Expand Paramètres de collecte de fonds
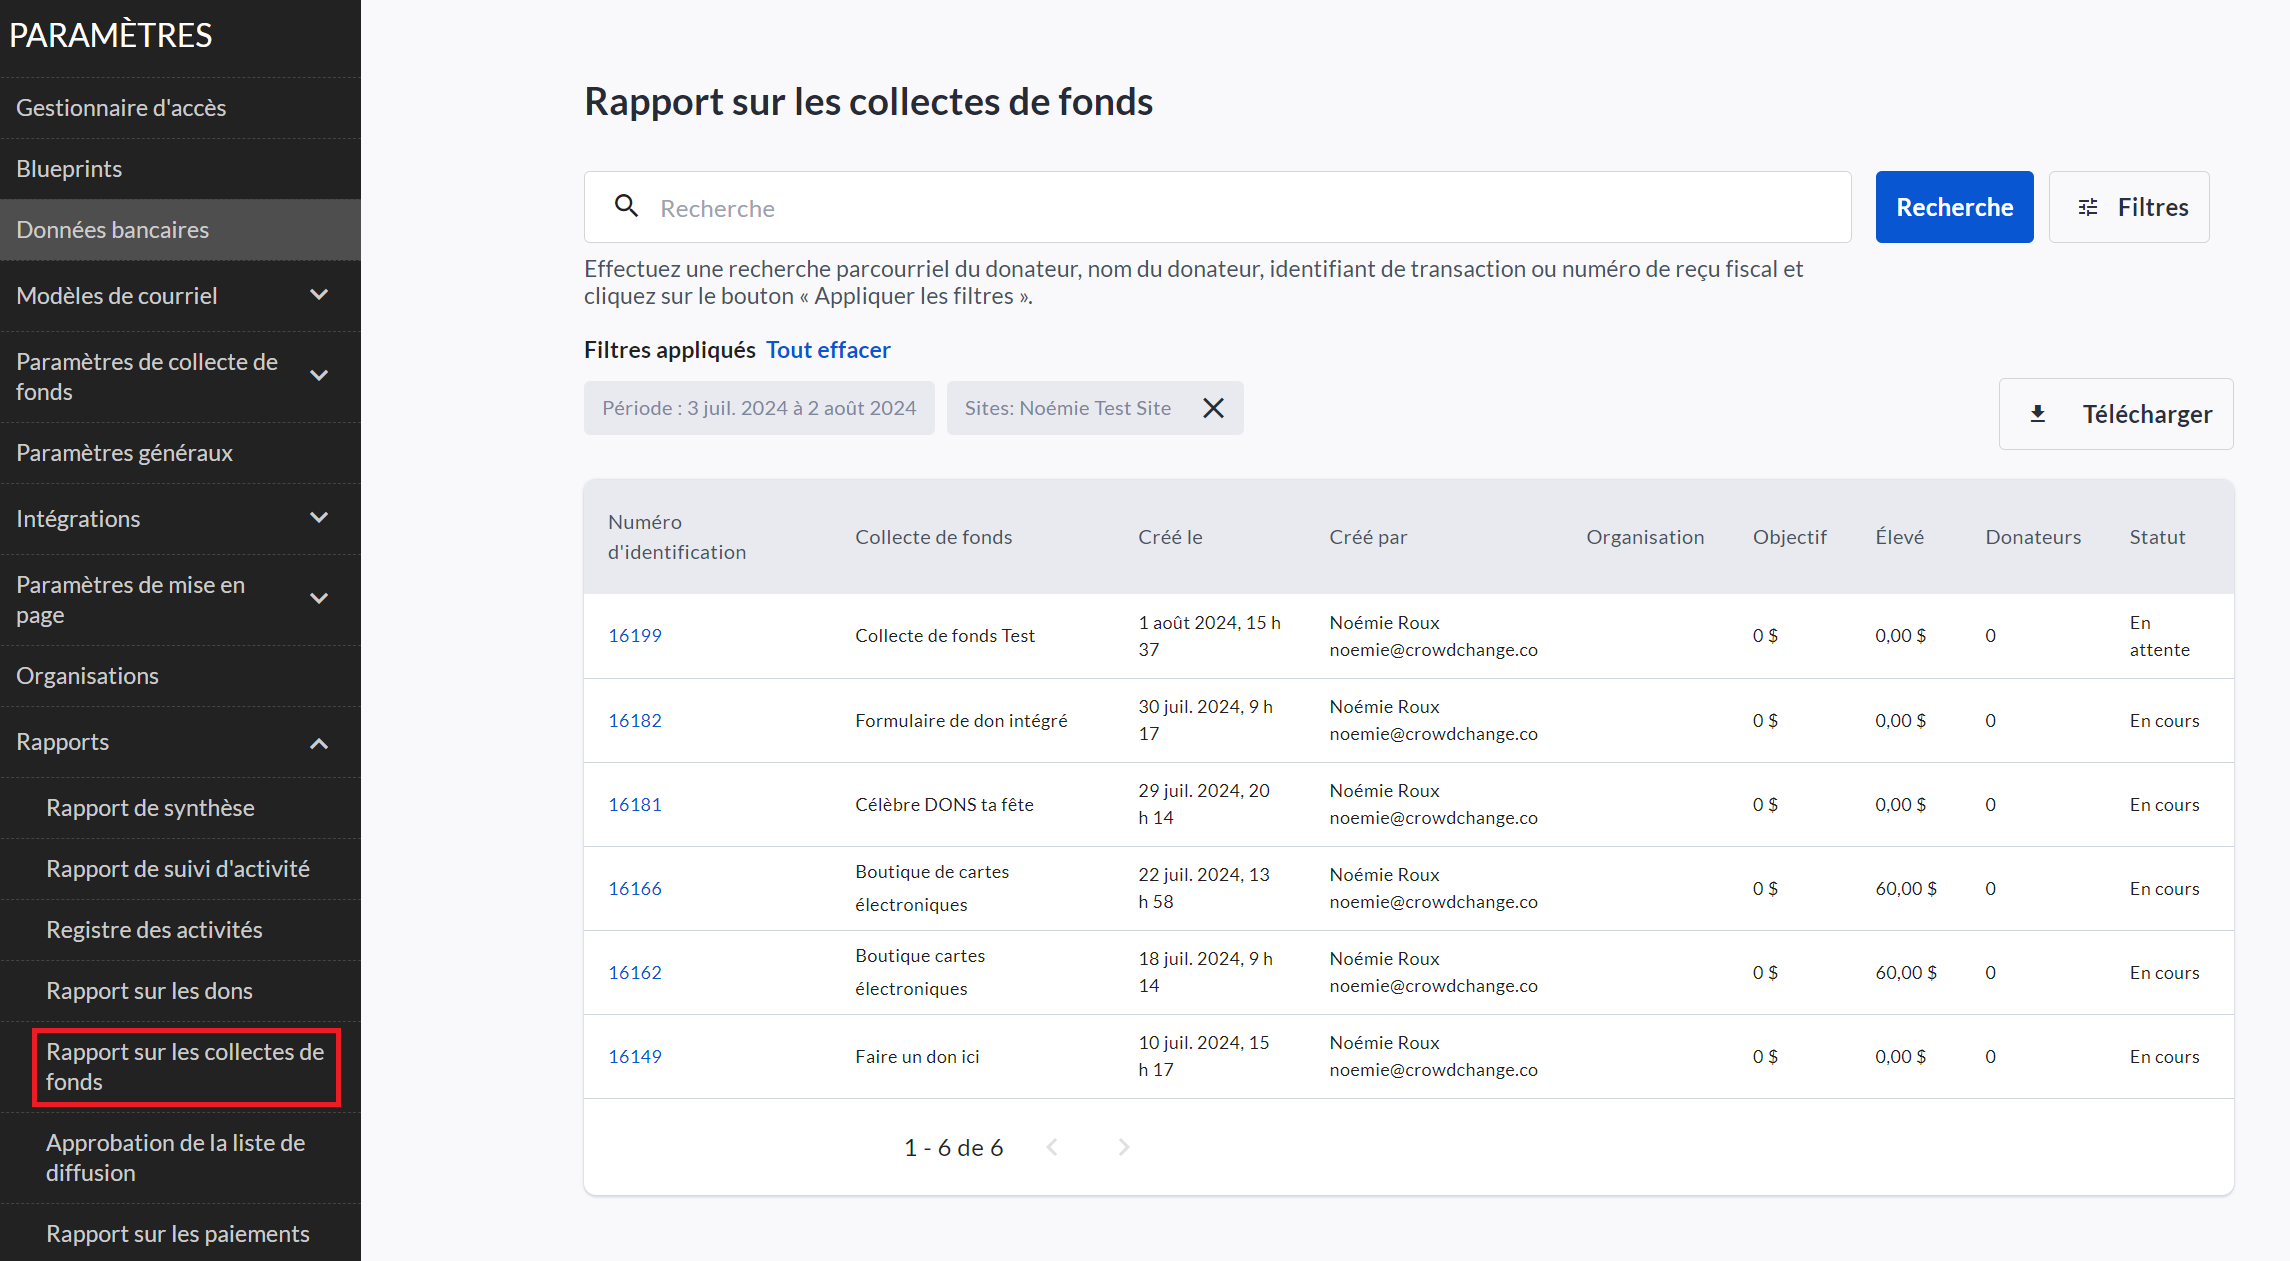The image size is (2290, 1261). (x=319, y=376)
